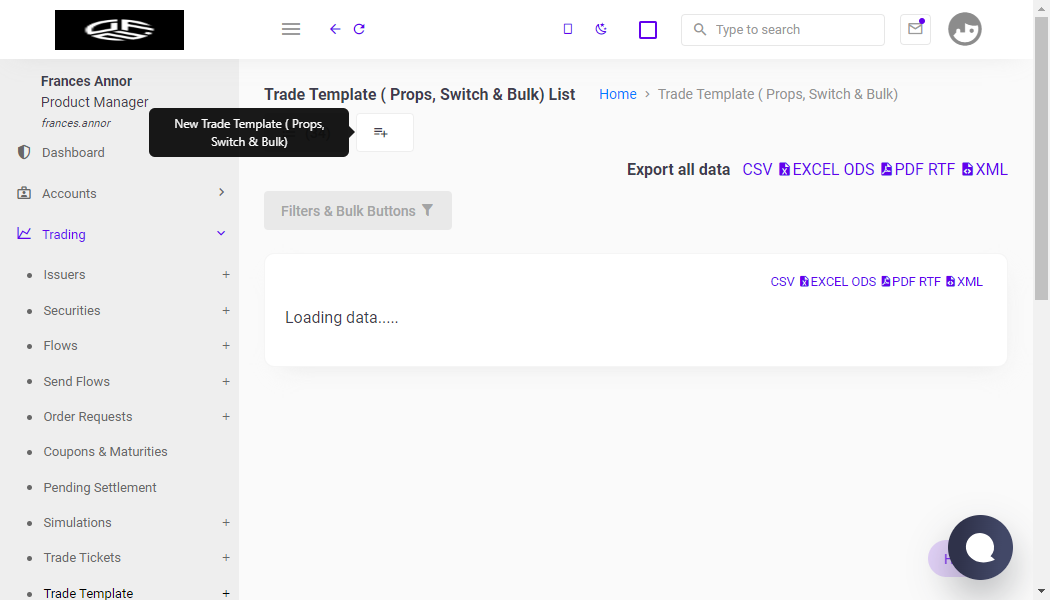Switch to mobile view icon

coord(568,29)
